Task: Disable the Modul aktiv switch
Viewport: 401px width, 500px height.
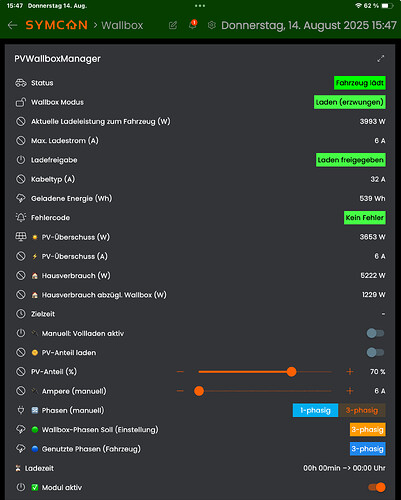Action: coord(377,487)
